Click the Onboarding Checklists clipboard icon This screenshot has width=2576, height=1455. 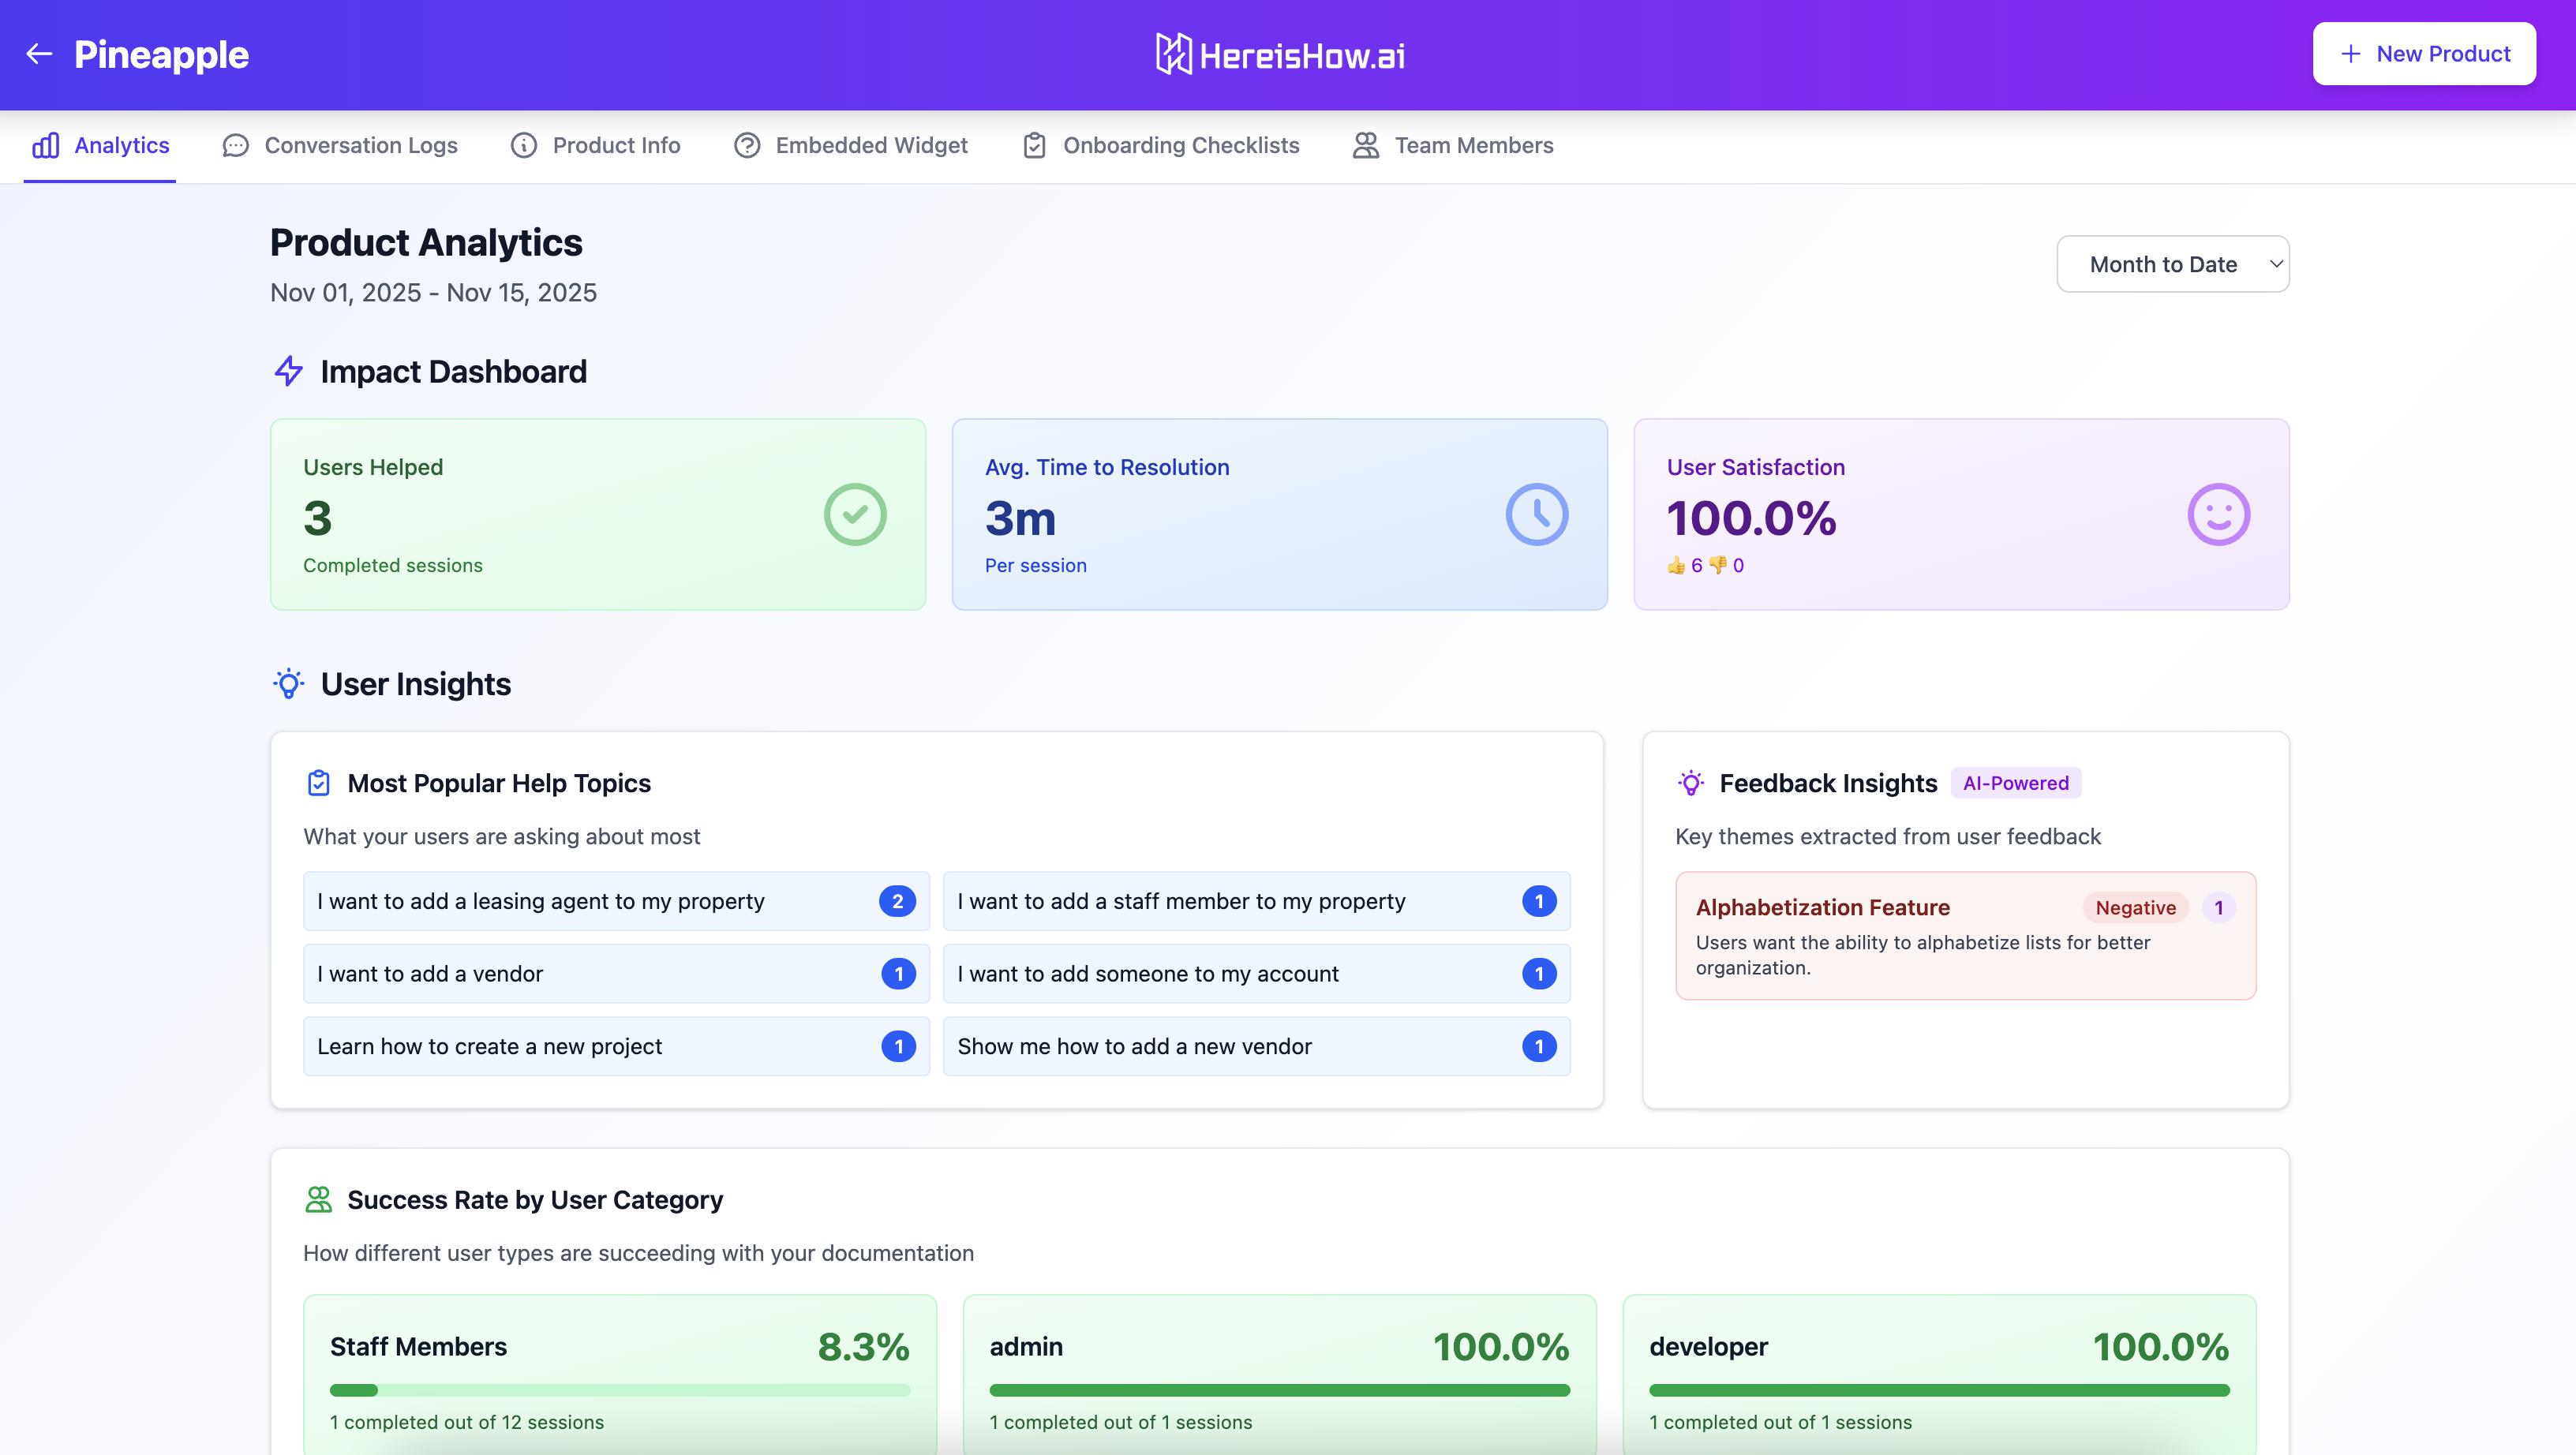pyautogui.click(x=1034, y=145)
